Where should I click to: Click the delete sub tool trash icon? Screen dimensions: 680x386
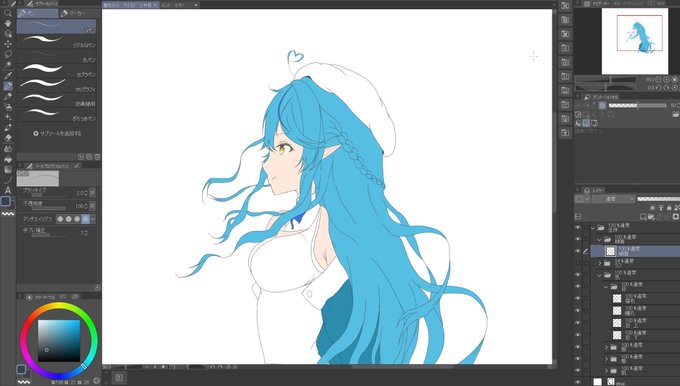click(97, 157)
